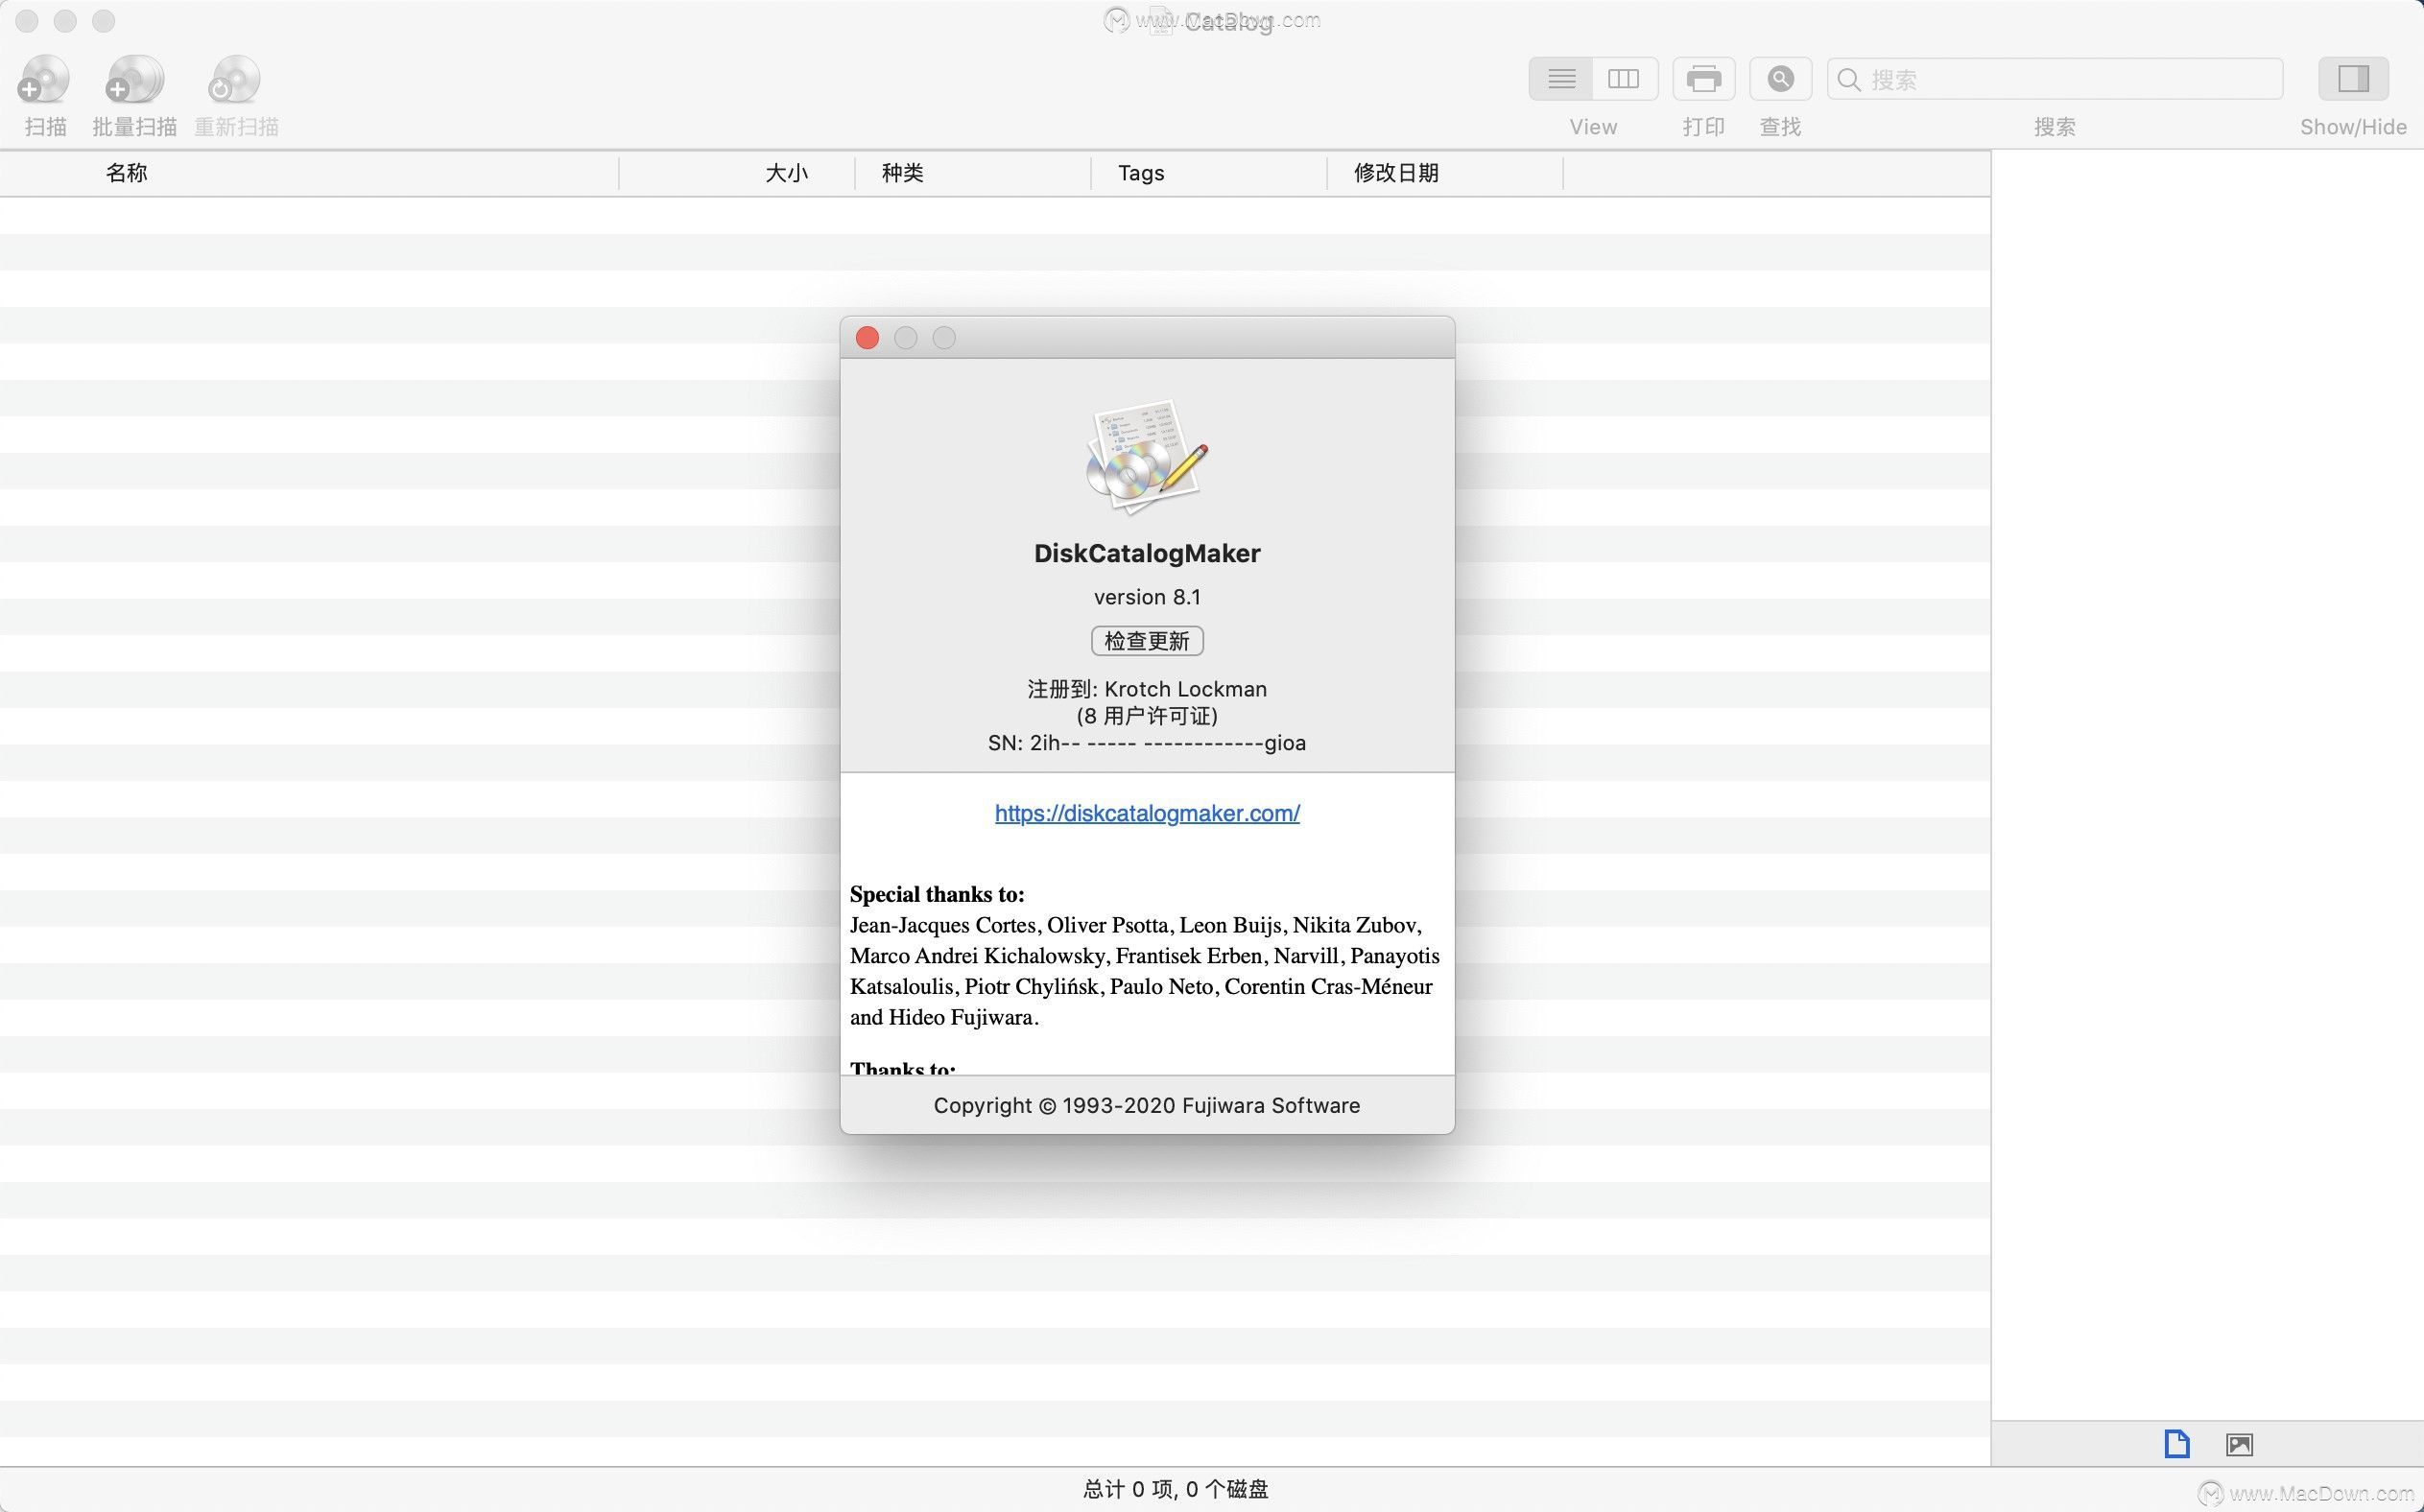Click the Copyright 1993-2020 Fujiwara Software text
Screen dimensions: 2424x1512
[x=1147, y=1106]
